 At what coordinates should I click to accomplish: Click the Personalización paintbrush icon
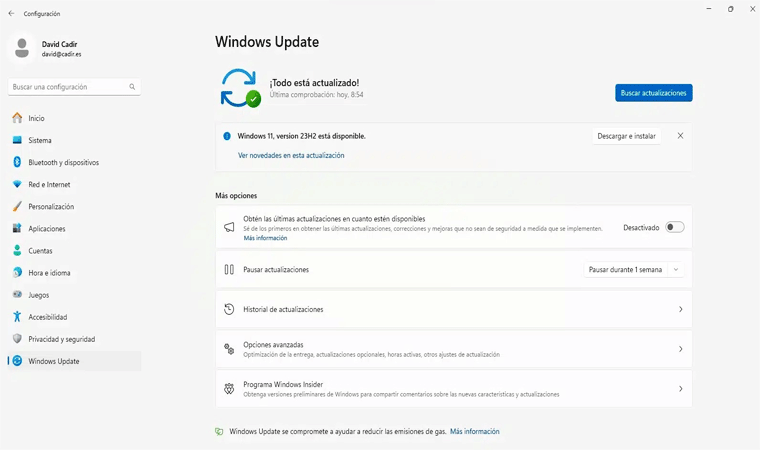pyautogui.click(x=17, y=207)
